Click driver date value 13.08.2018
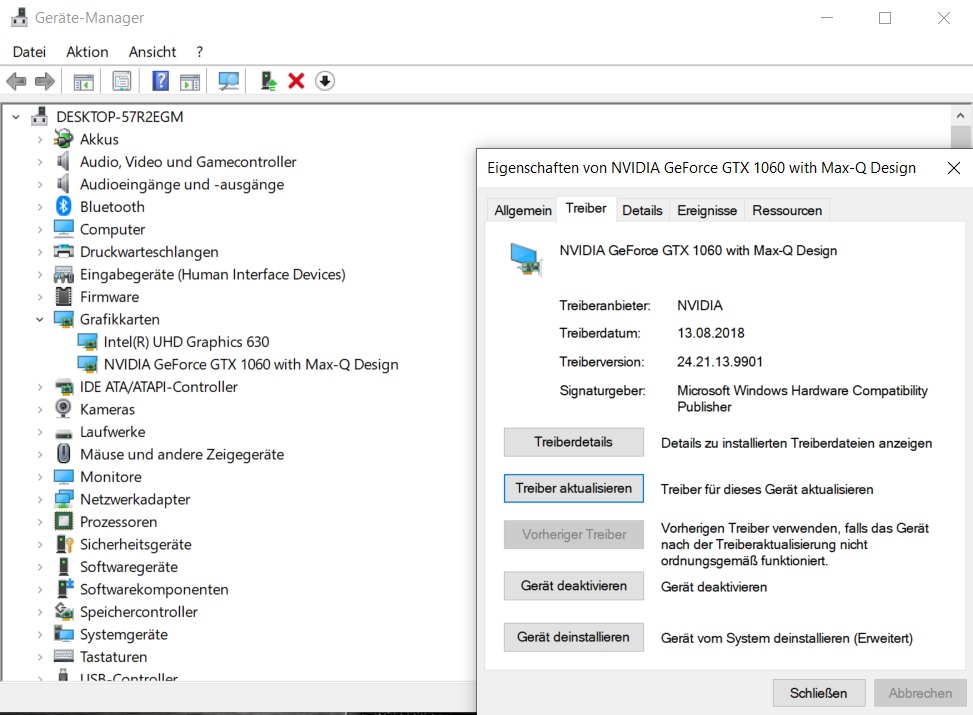The height and width of the screenshot is (715, 973). 711,333
